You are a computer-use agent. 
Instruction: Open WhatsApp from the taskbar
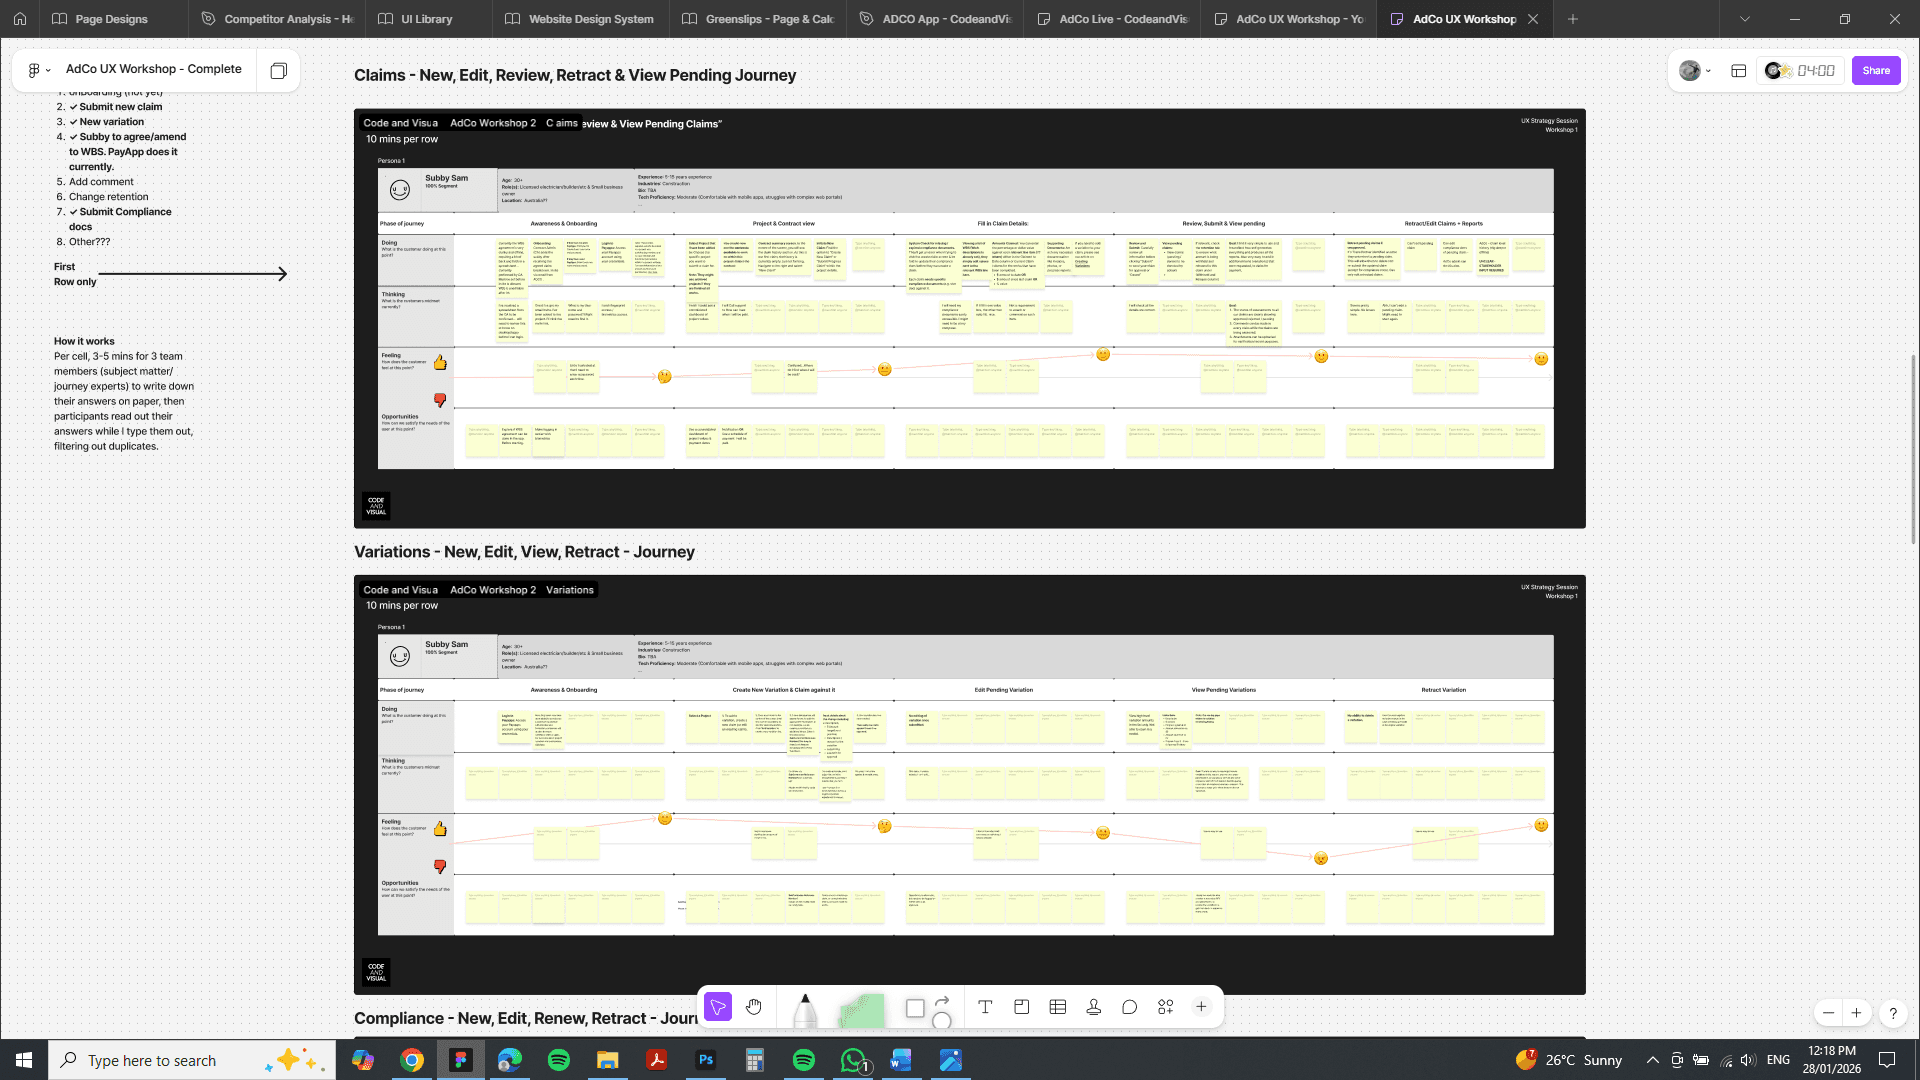pyautogui.click(x=853, y=1060)
